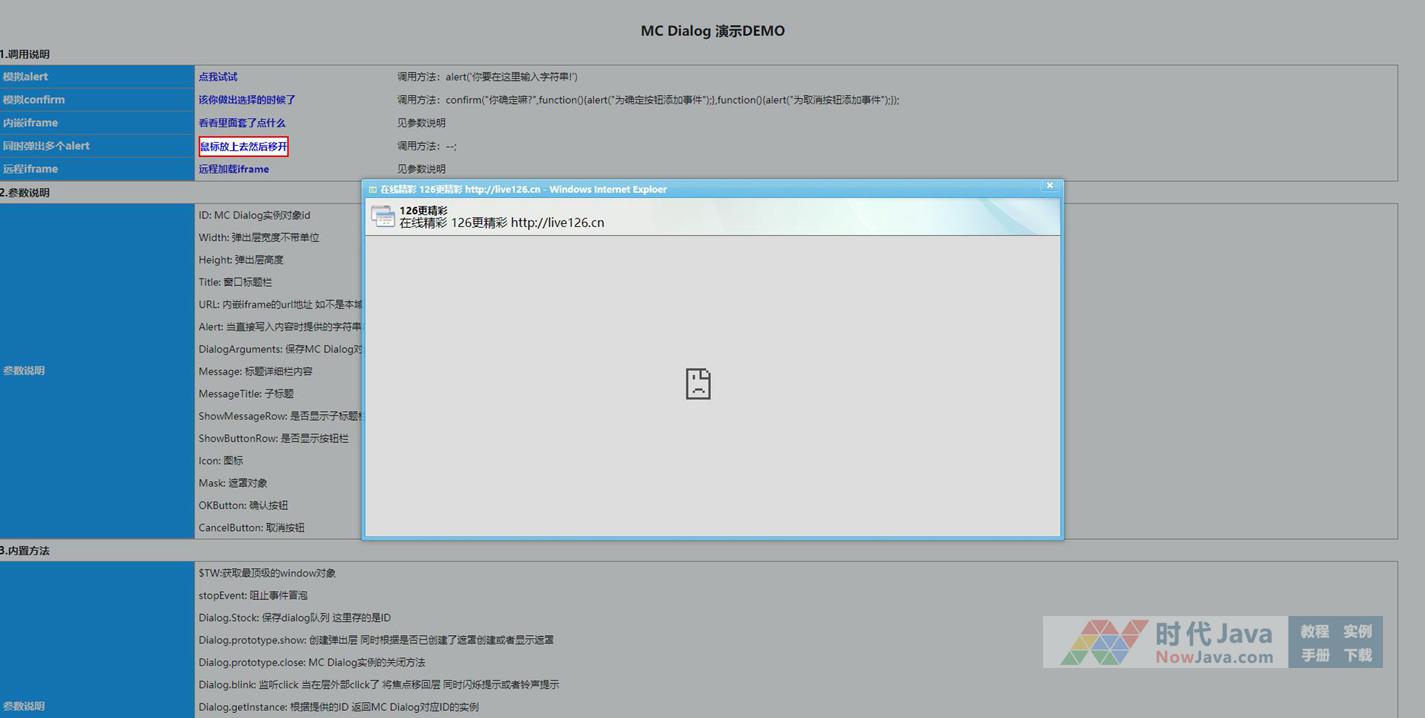Click the 教程 watermark link
The height and width of the screenshot is (718, 1425).
point(1315,632)
